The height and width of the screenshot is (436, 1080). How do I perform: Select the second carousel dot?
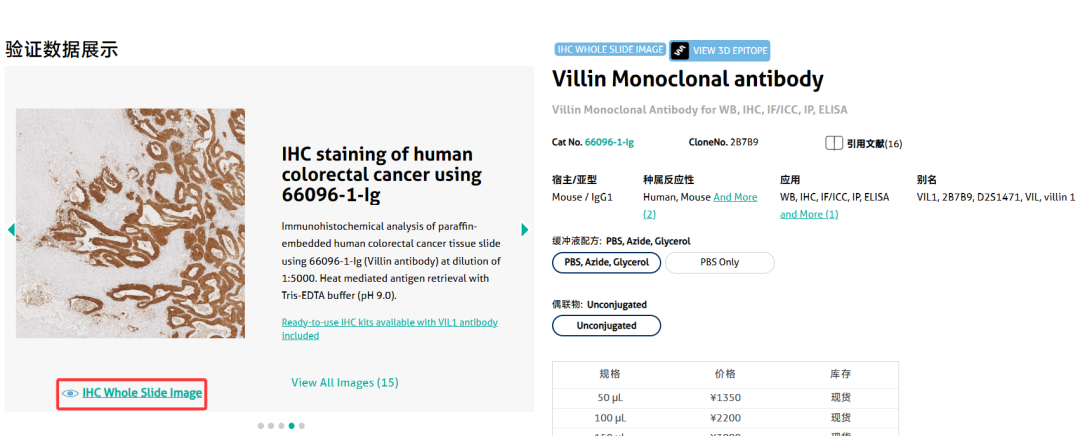tap(271, 426)
